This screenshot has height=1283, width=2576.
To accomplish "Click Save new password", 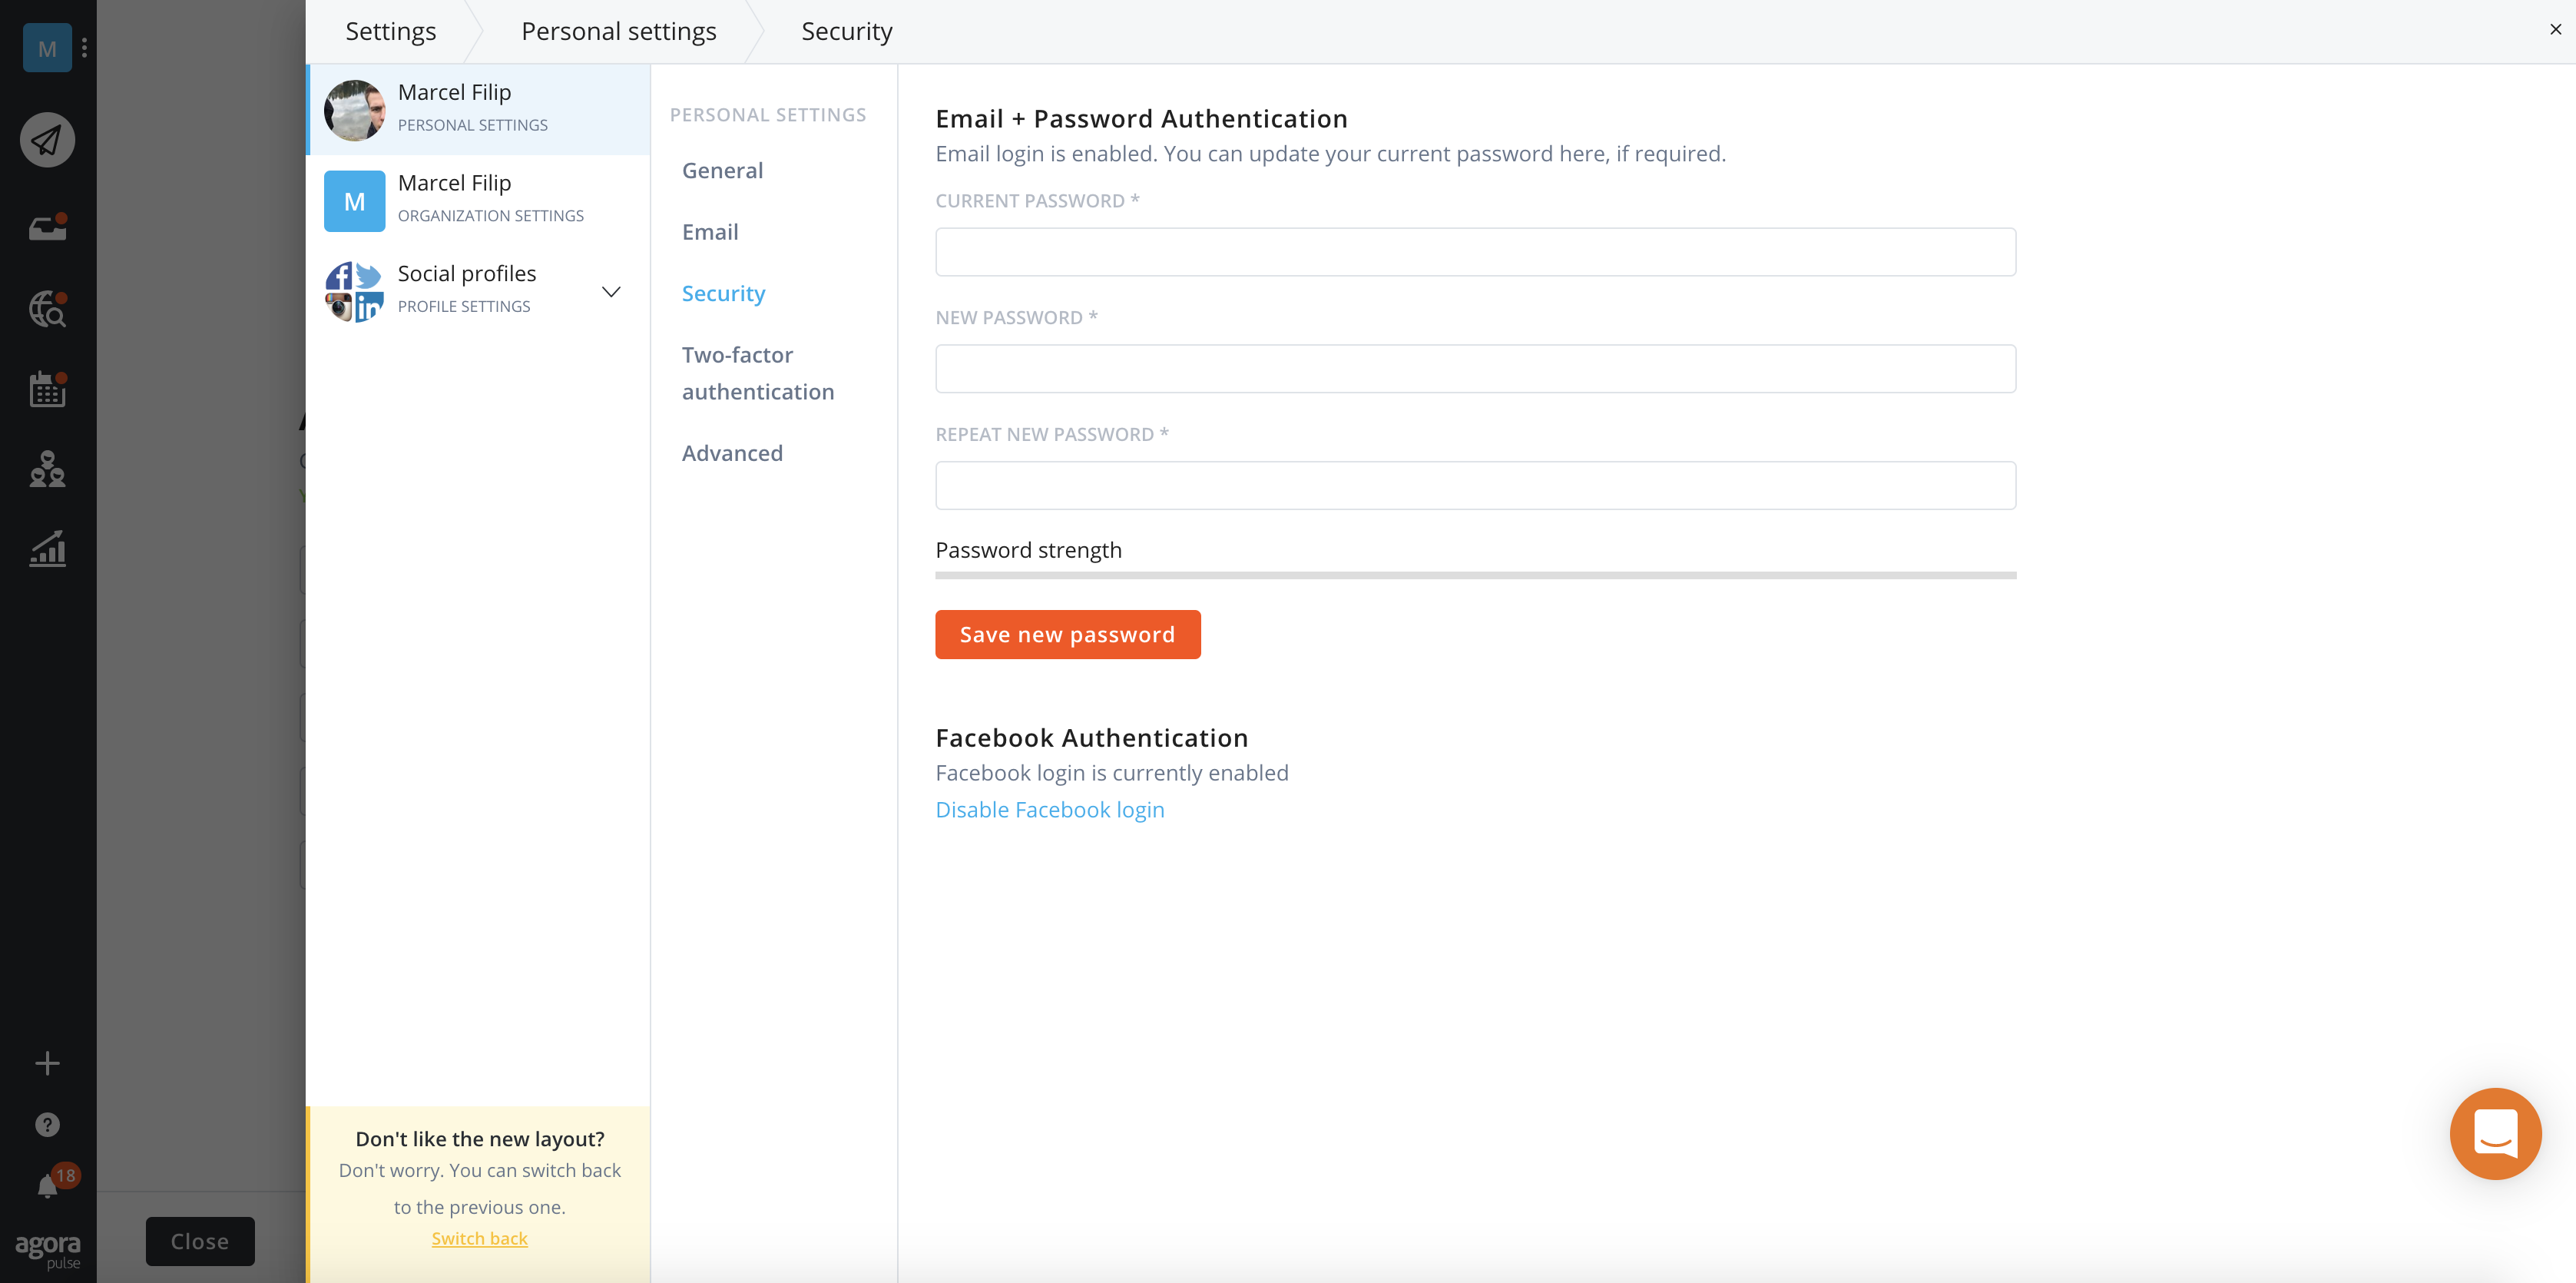I will pyautogui.click(x=1067, y=634).
